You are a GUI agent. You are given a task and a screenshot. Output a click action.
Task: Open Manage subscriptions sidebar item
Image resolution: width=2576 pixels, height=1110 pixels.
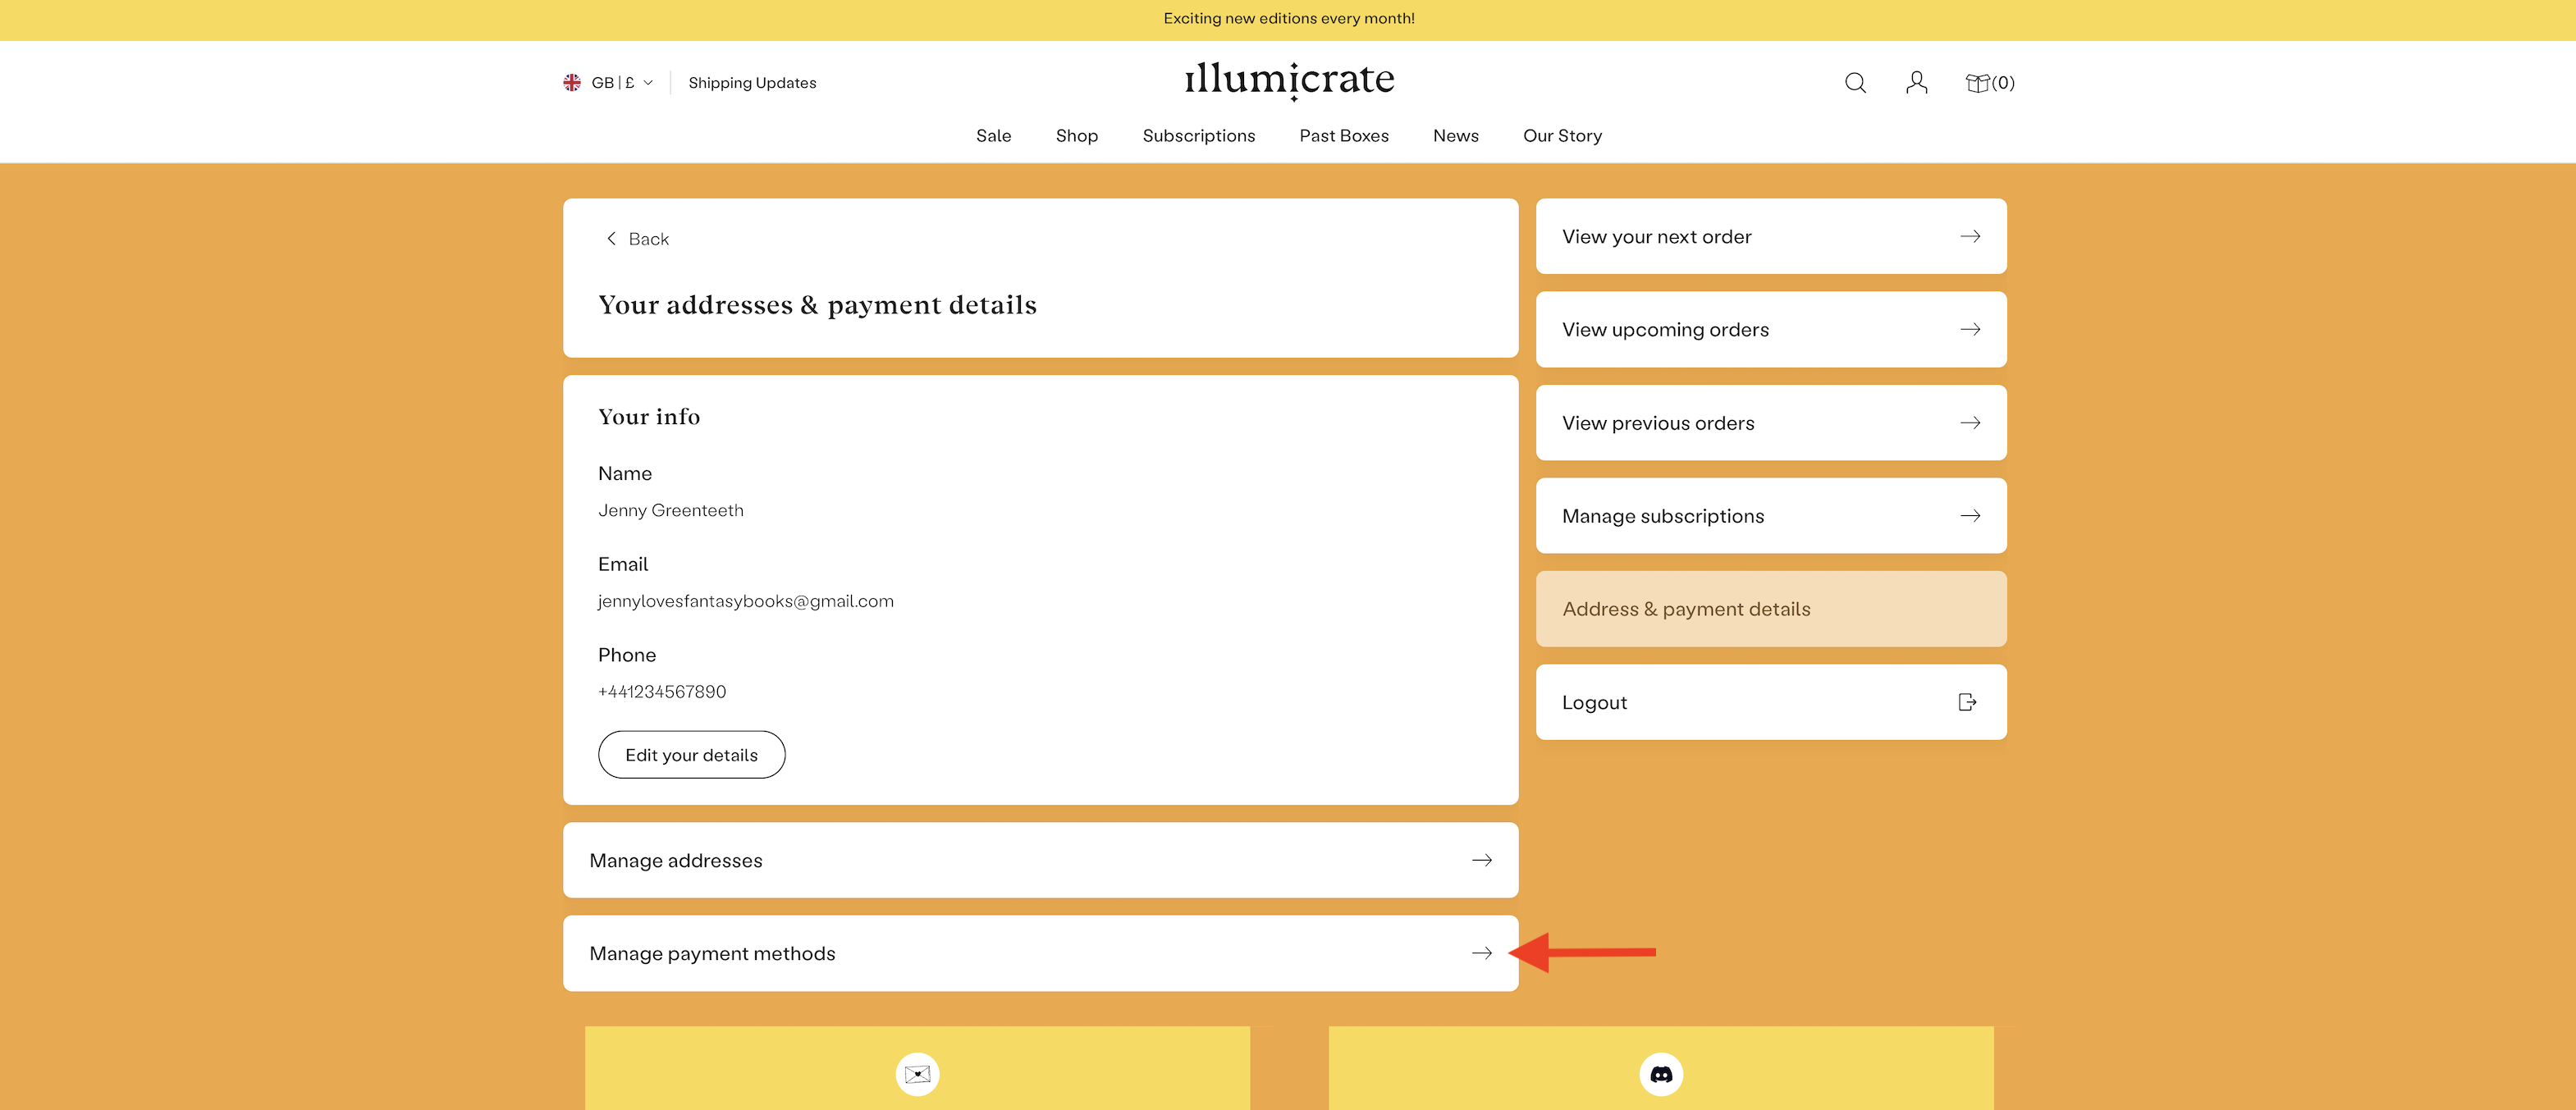click(x=1770, y=516)
